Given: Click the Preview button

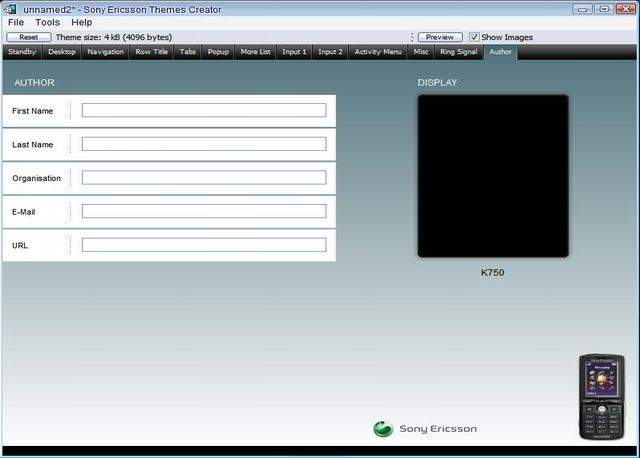Looking at the screenshot, I should click(x=440, y=37).
